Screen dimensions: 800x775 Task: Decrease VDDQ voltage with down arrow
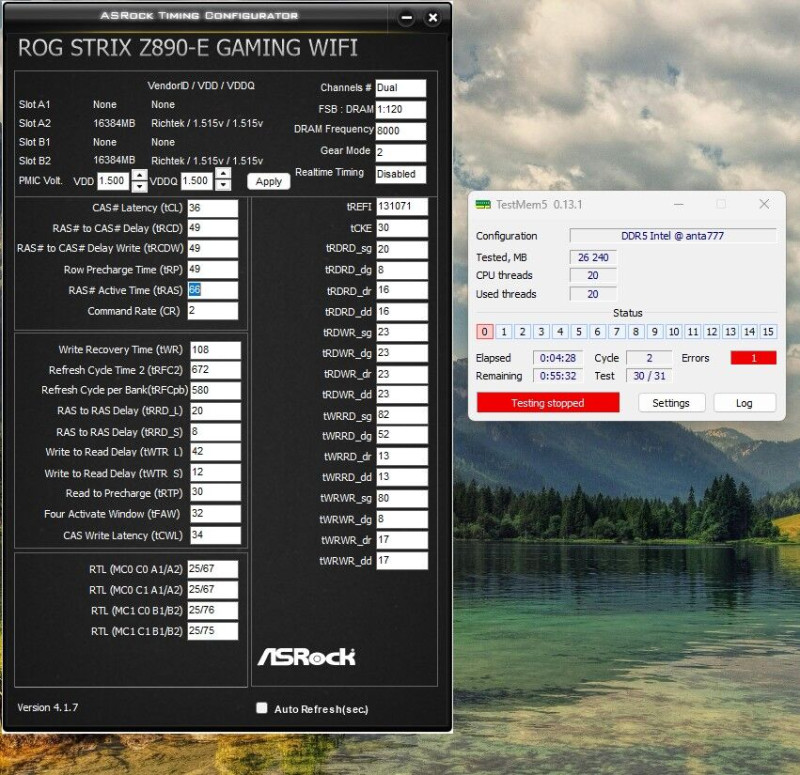click(x=223, y=185)
